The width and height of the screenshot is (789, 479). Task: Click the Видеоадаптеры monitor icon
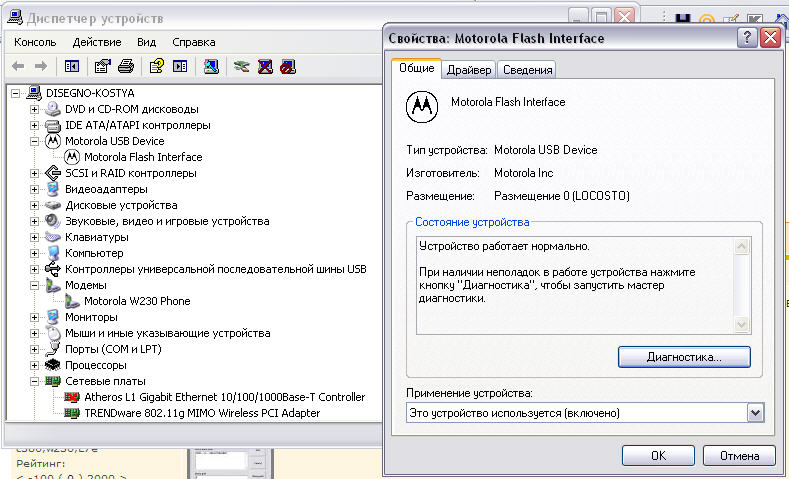(52, 189)
